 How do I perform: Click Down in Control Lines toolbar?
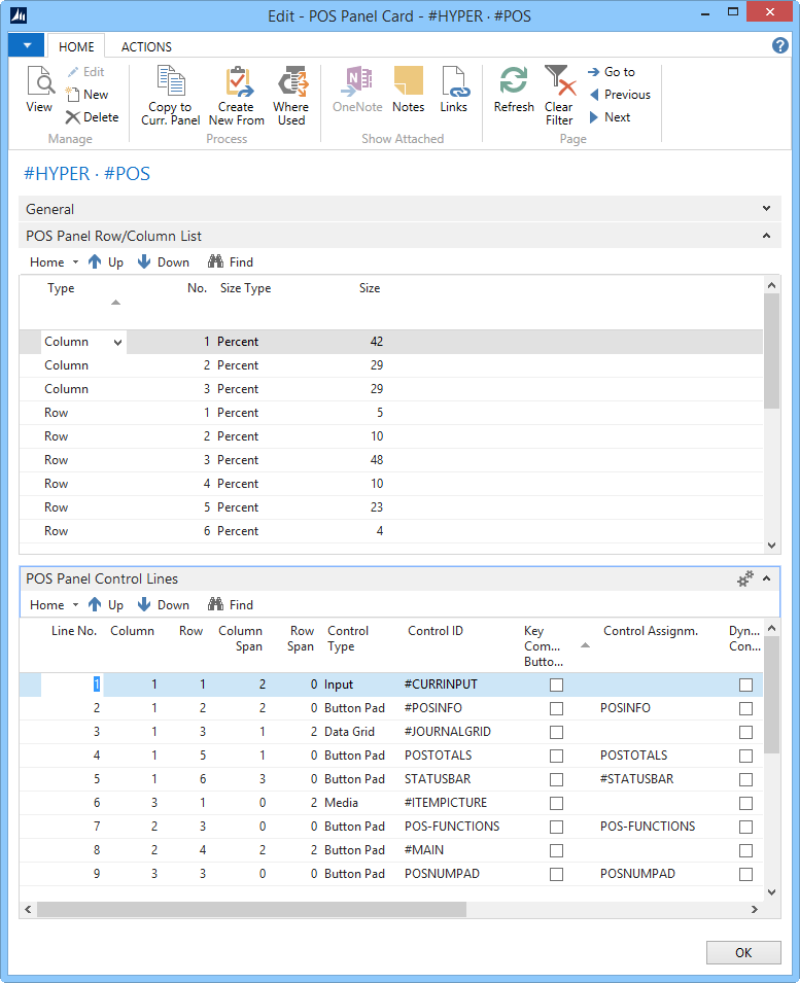pos(163,605)
